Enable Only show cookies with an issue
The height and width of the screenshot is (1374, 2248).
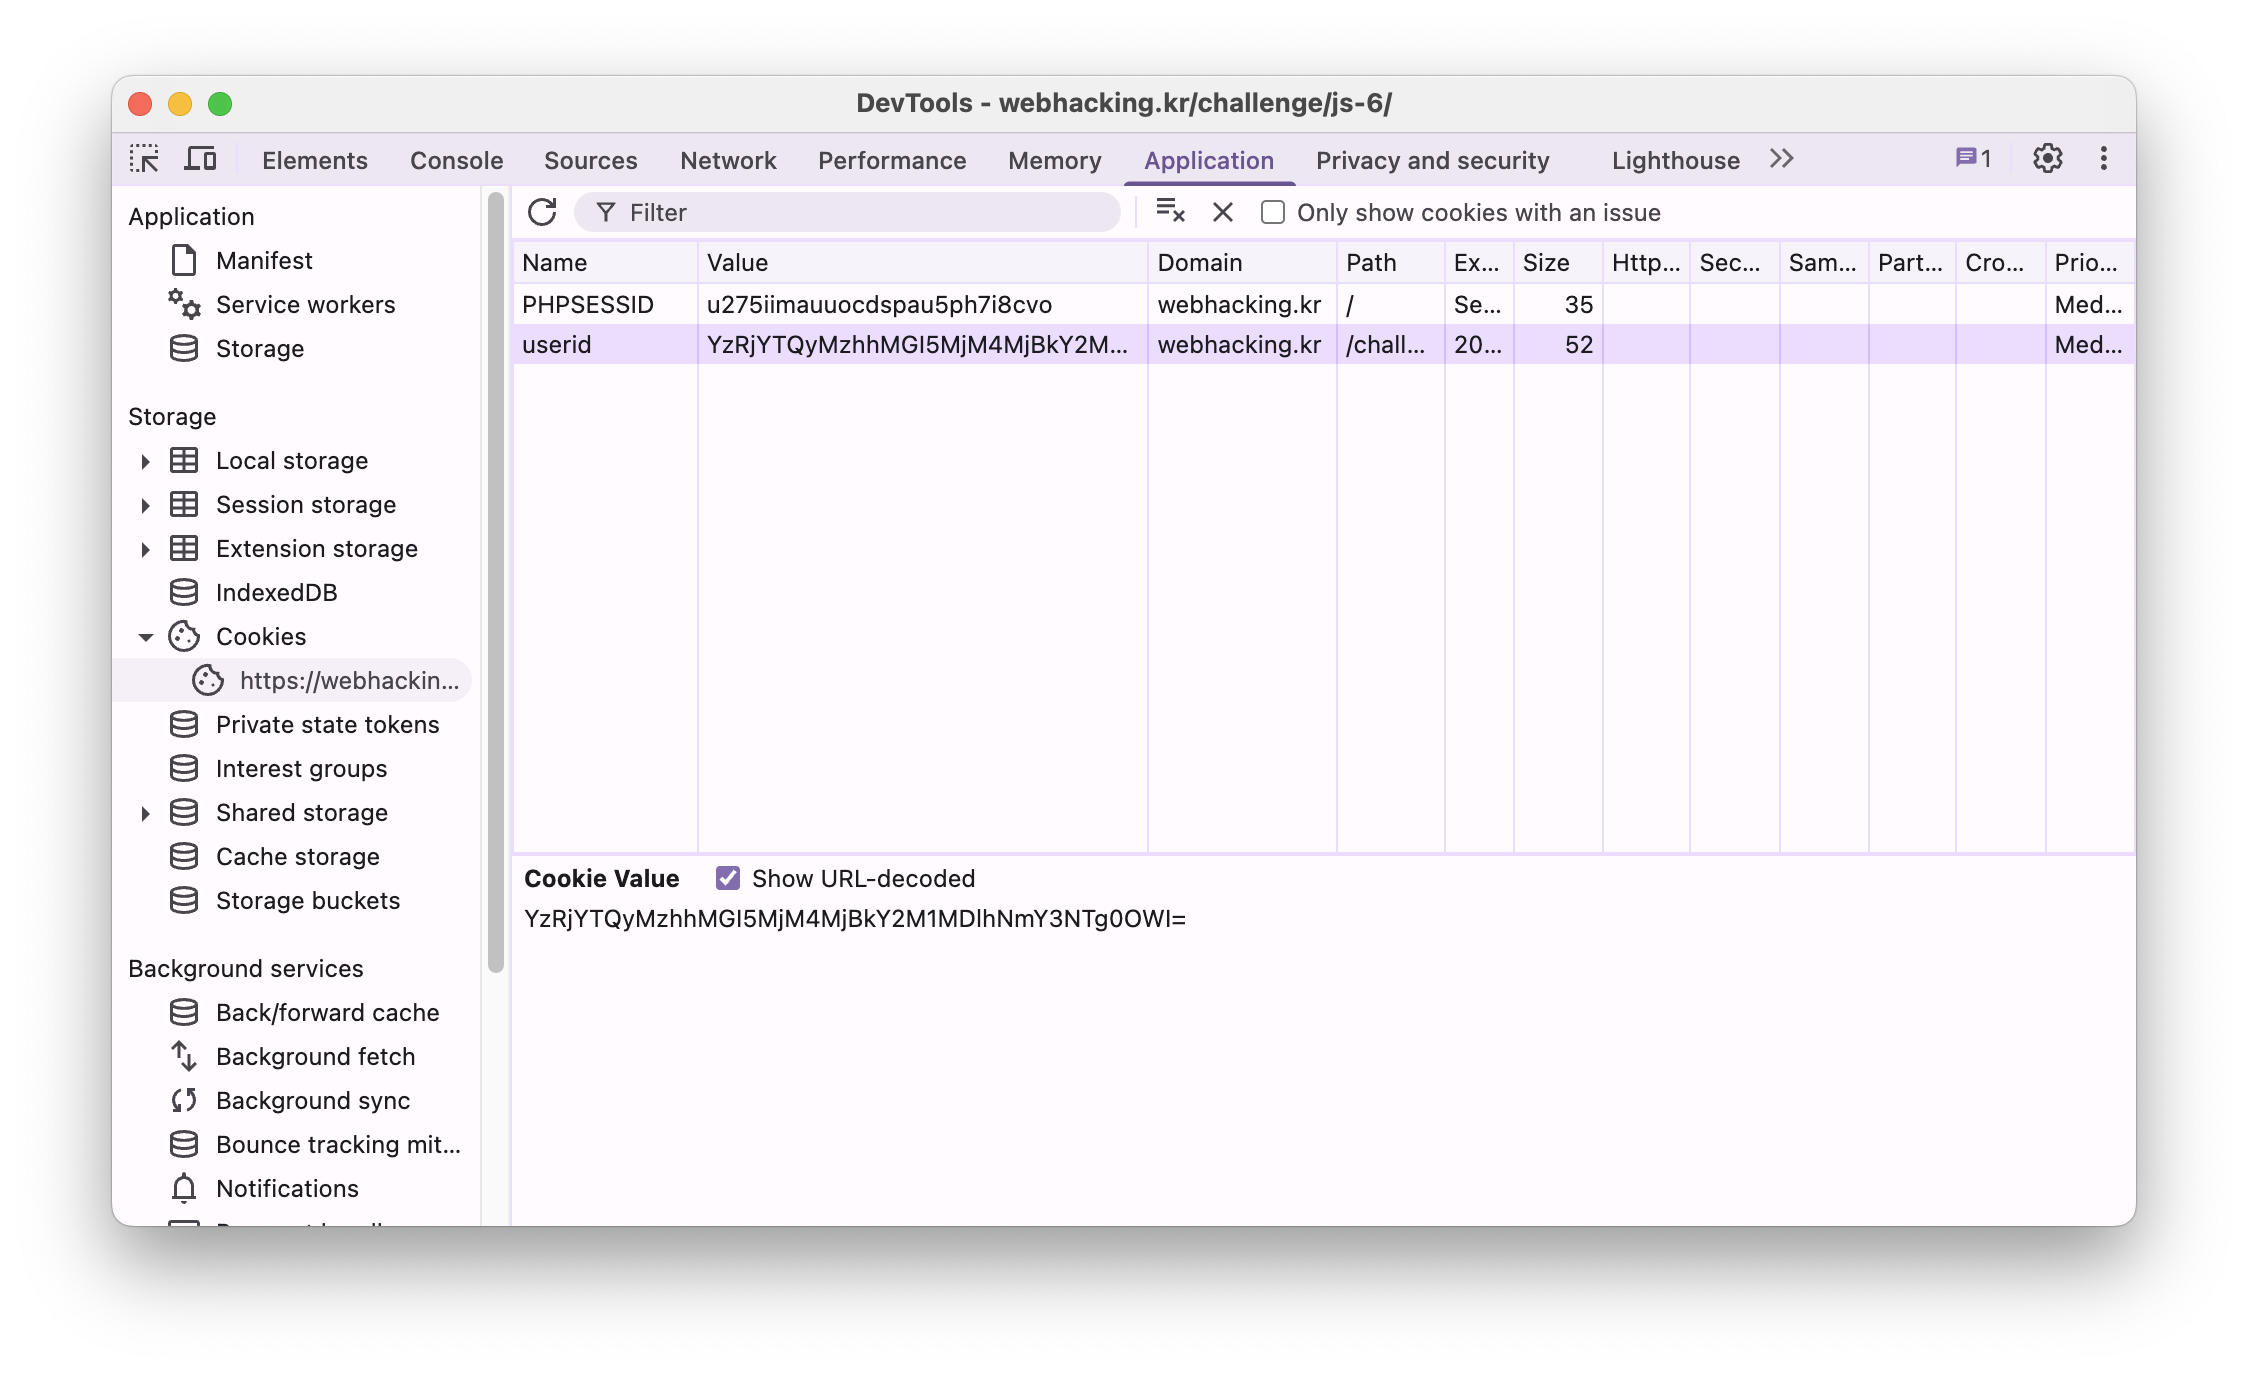pos(1273,212)
